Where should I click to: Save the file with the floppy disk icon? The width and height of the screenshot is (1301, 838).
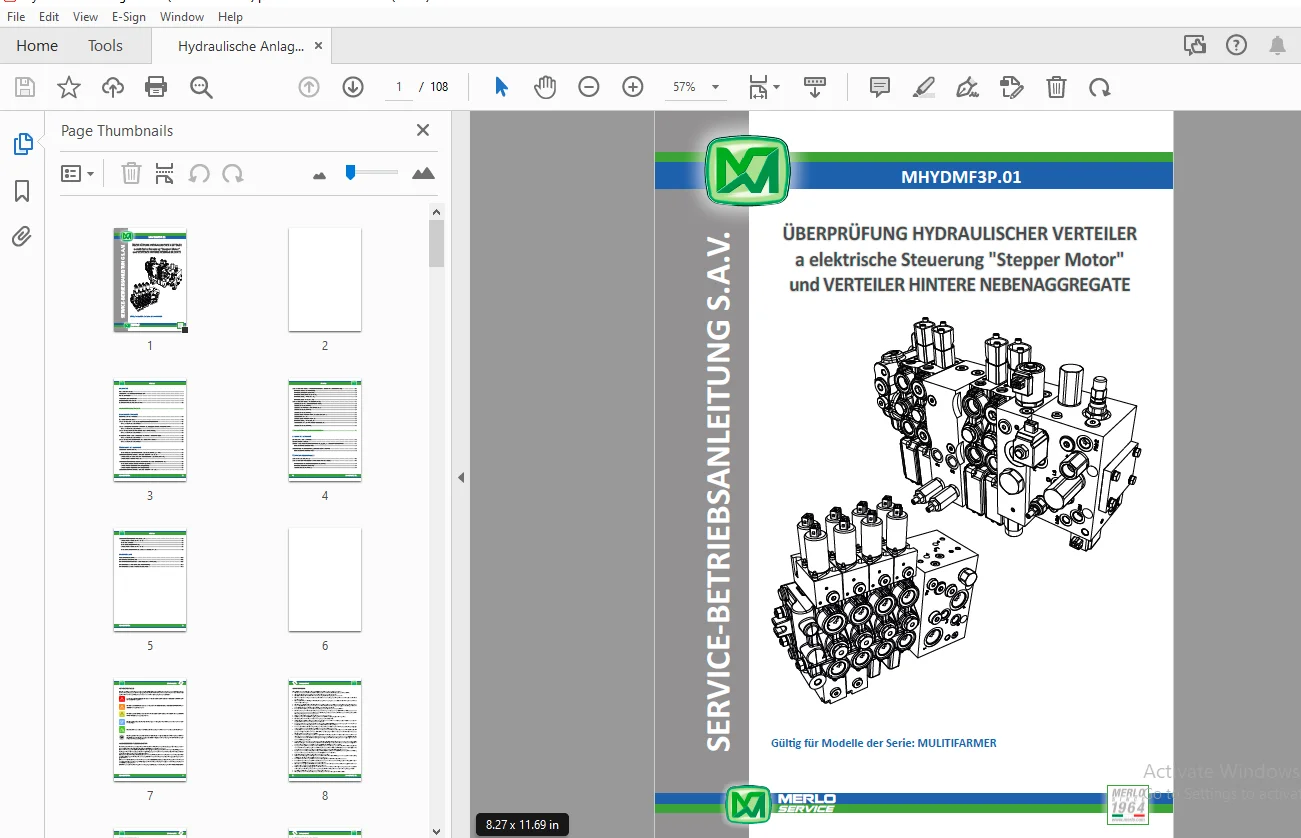coord(25,87)
